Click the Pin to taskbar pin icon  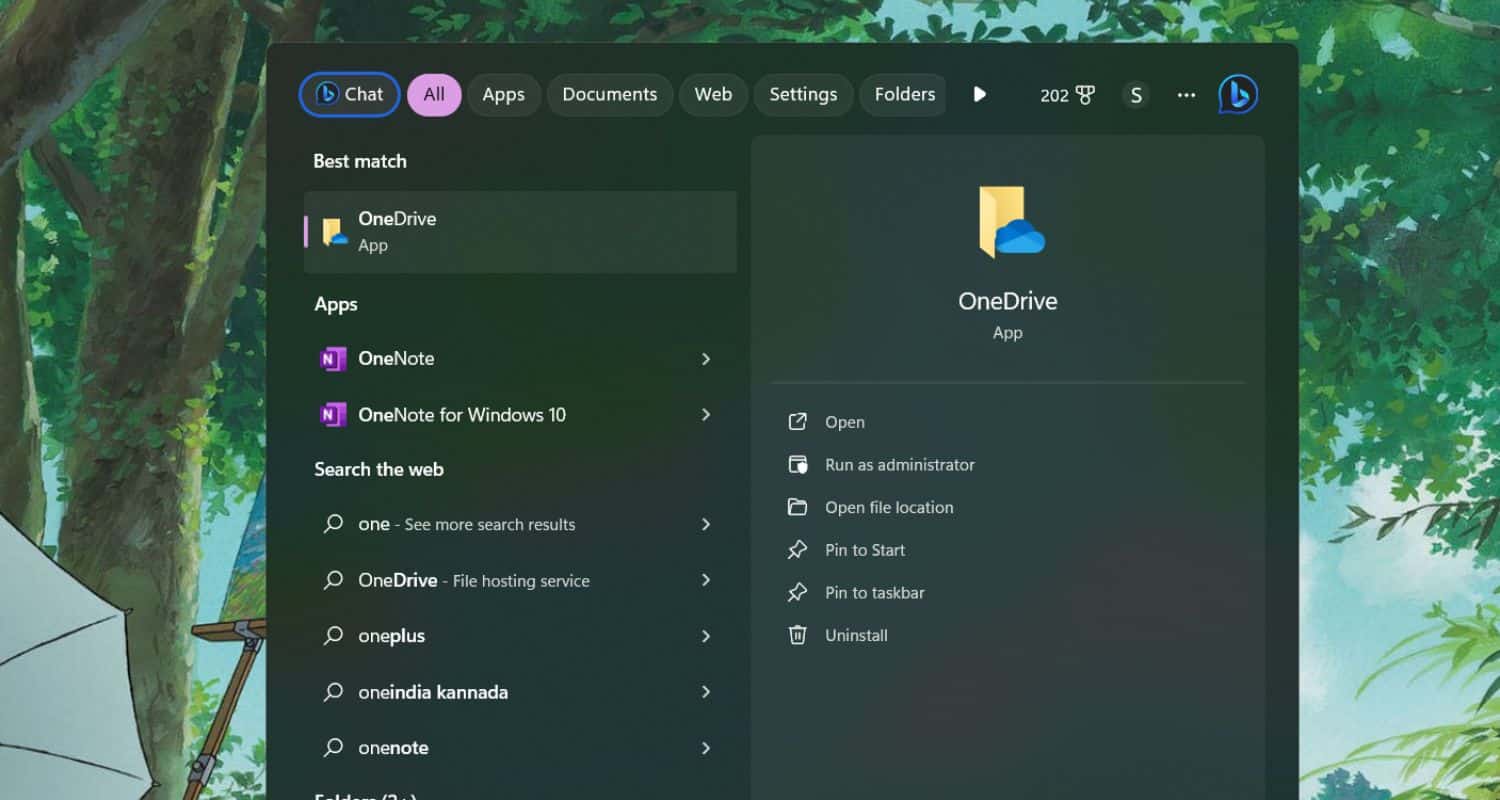pyautogui.click(x=797, y=592)
